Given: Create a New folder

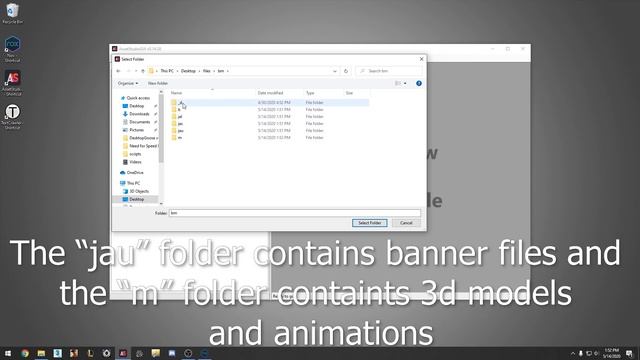Looking at the screenshot, I should 158,83.
